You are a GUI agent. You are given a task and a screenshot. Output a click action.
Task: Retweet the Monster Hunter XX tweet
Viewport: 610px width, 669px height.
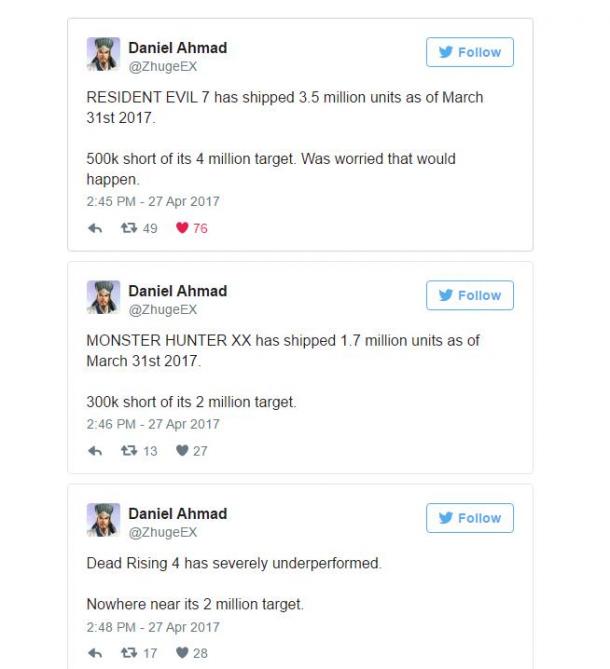click(129, 451)
